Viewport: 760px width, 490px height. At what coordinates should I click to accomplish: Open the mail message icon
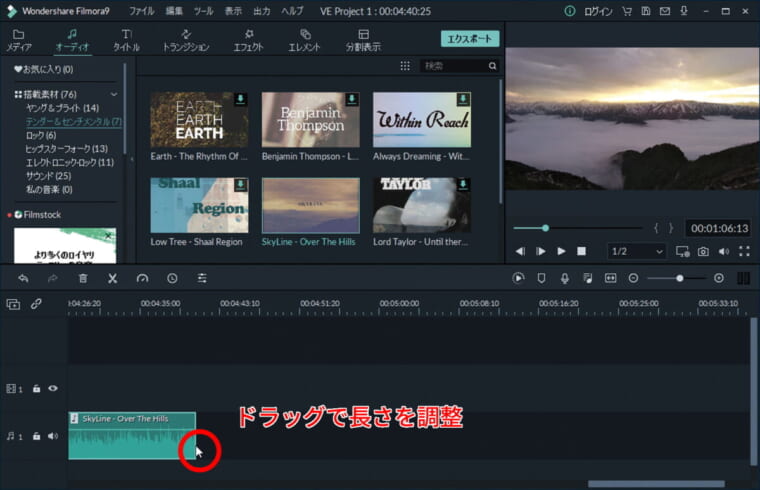665,11
